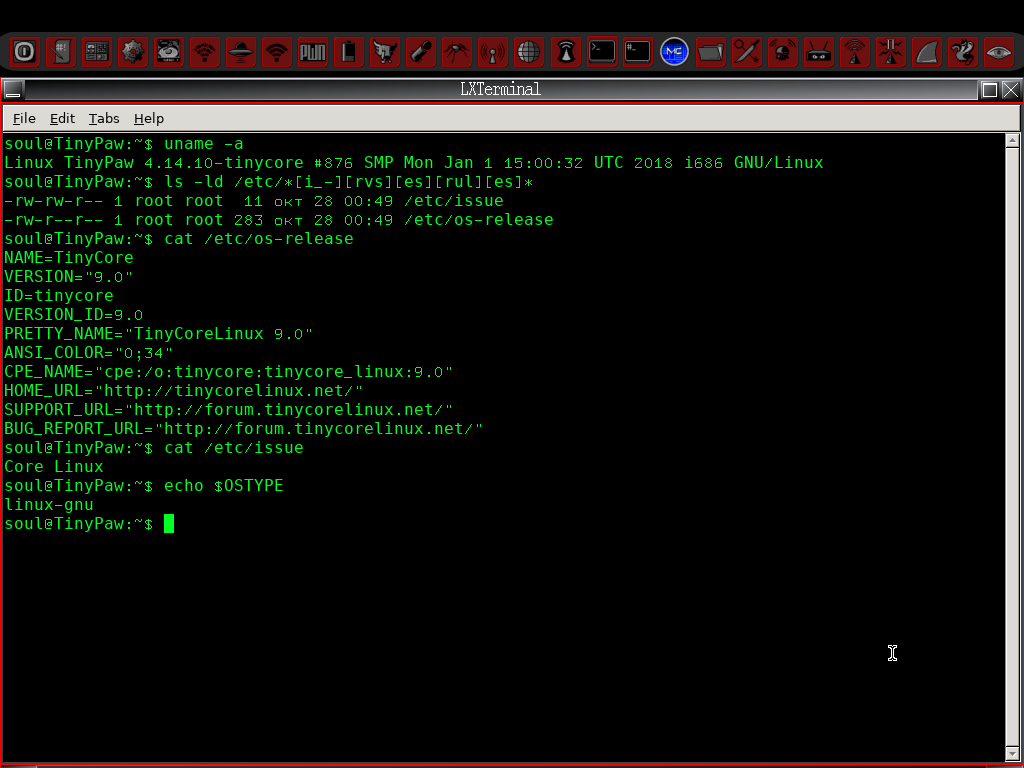The image size is (1024, 768).
Task: Click the solid Wi-Fi signal icon
Action: (x=277, y=52)
